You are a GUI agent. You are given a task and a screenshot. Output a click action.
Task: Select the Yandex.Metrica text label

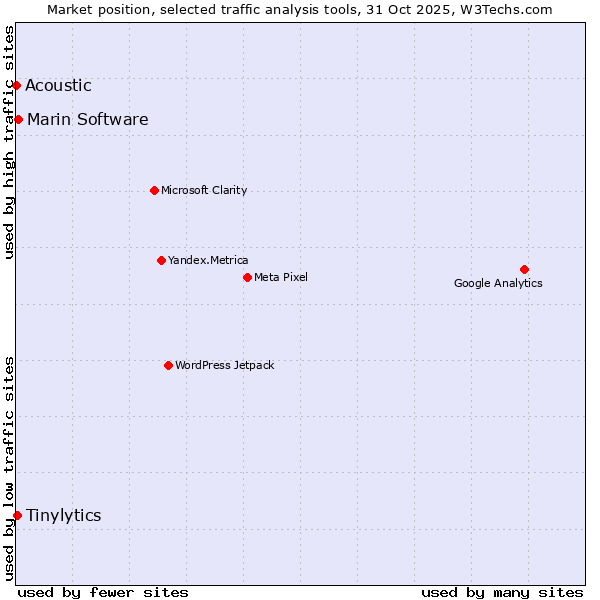tap(208, 260)
